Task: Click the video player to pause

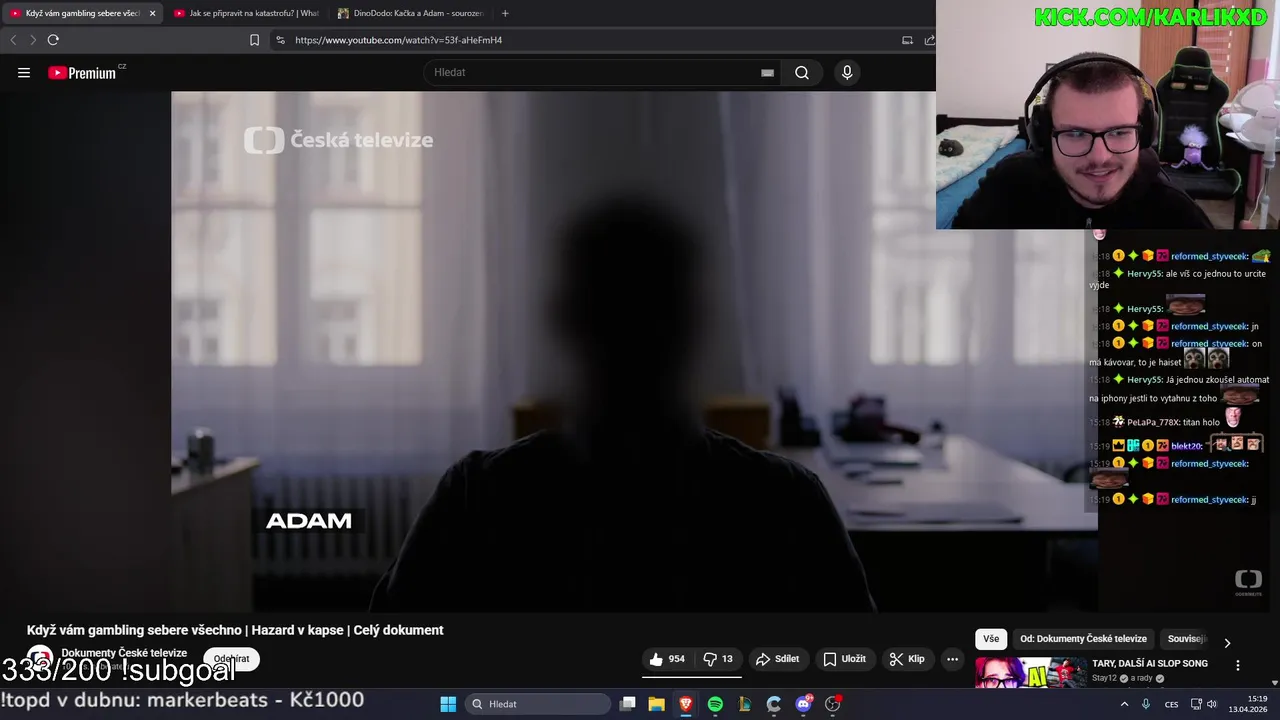Action: click(634, 351)
